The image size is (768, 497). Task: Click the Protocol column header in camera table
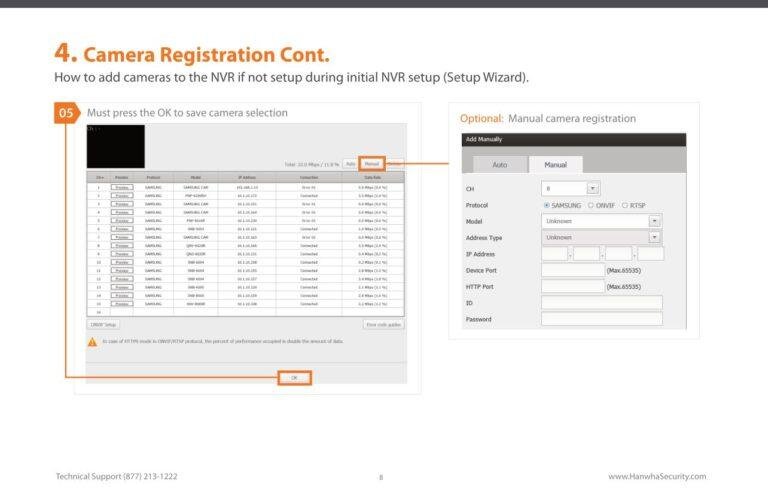click(x=153, y=177)
